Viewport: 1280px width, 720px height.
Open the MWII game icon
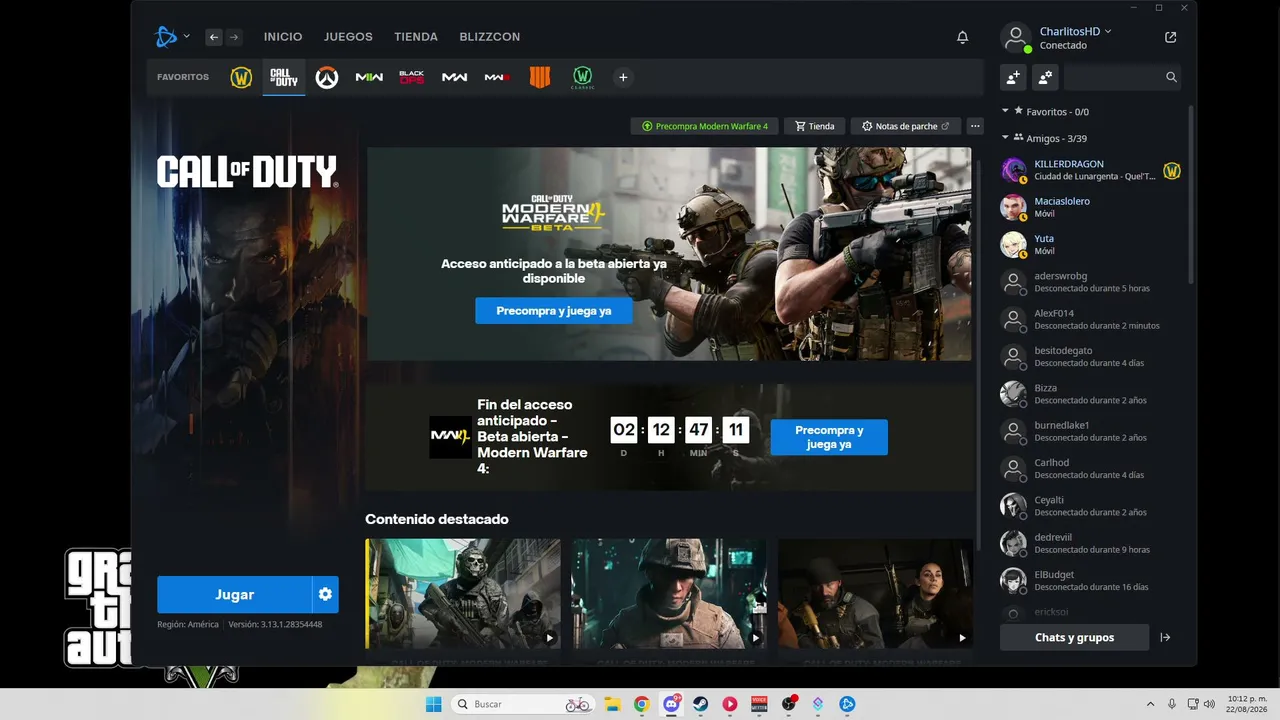pyautogui.click(x=369, y=77)
